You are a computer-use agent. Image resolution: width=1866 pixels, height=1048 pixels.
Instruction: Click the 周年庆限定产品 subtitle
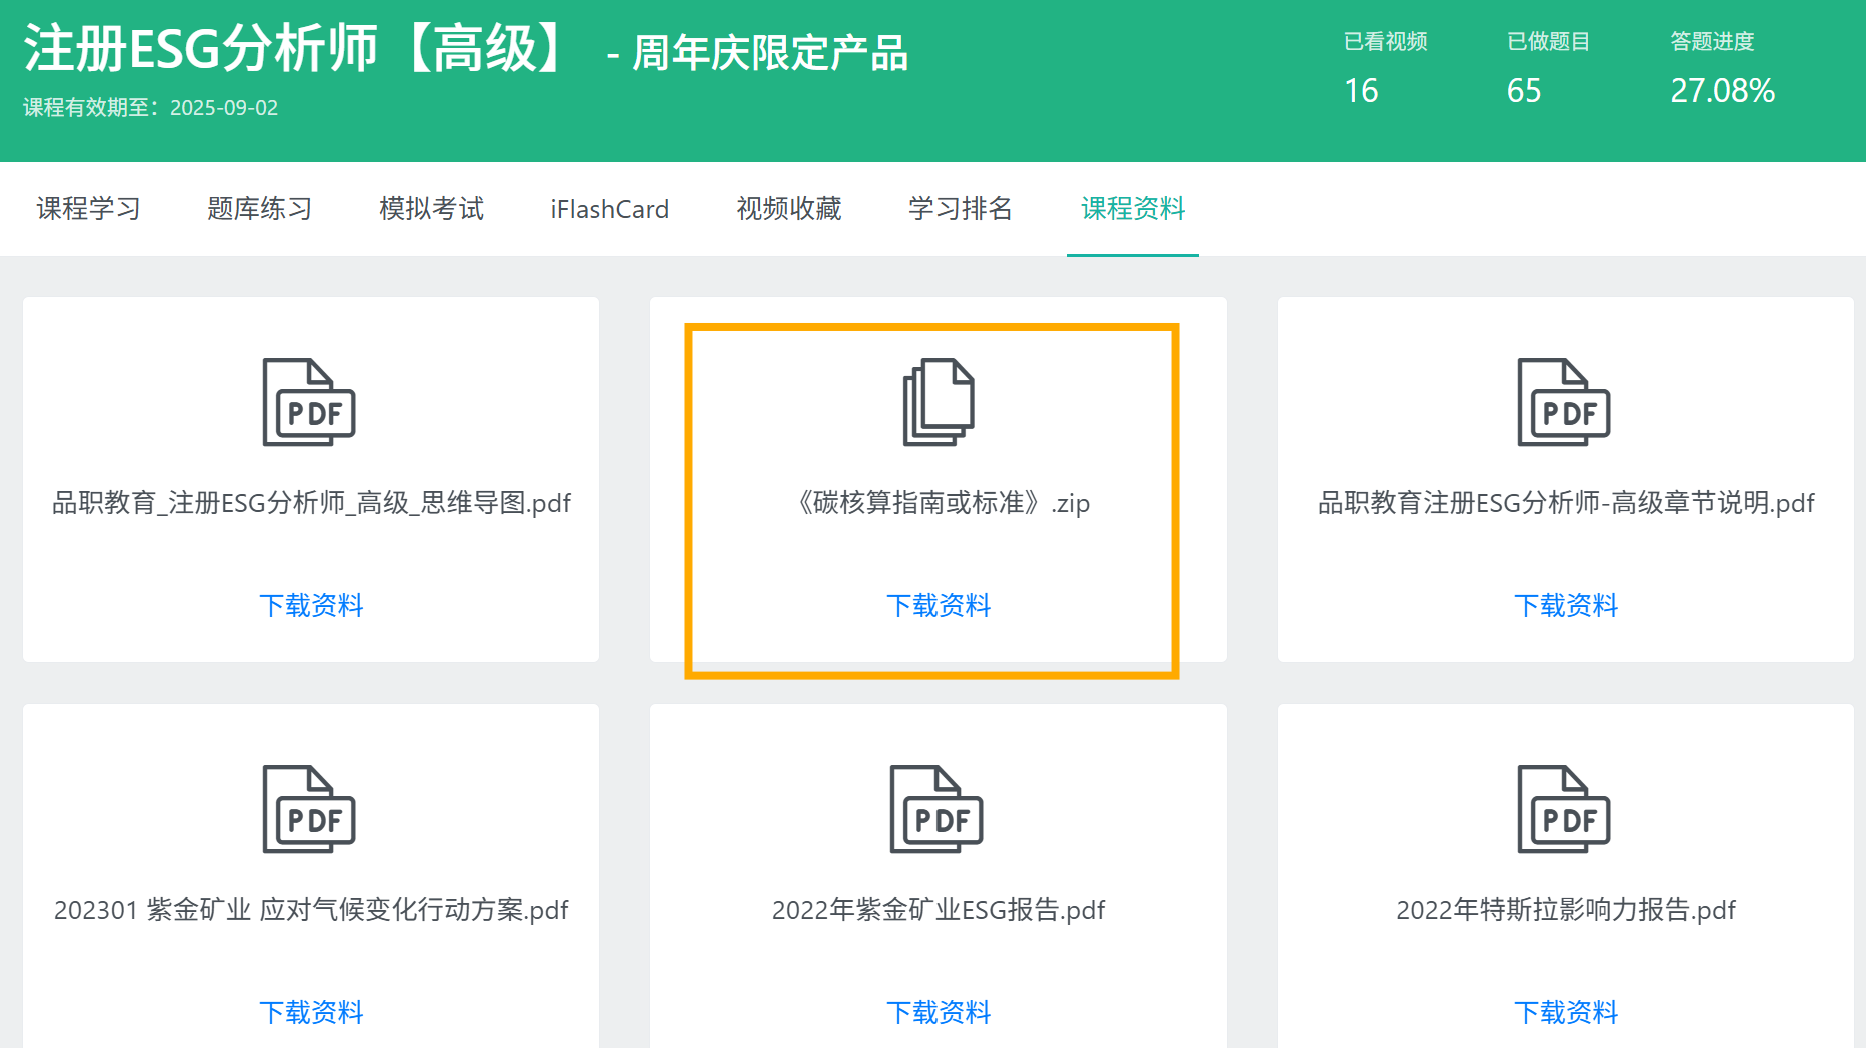tap(770, 53)
